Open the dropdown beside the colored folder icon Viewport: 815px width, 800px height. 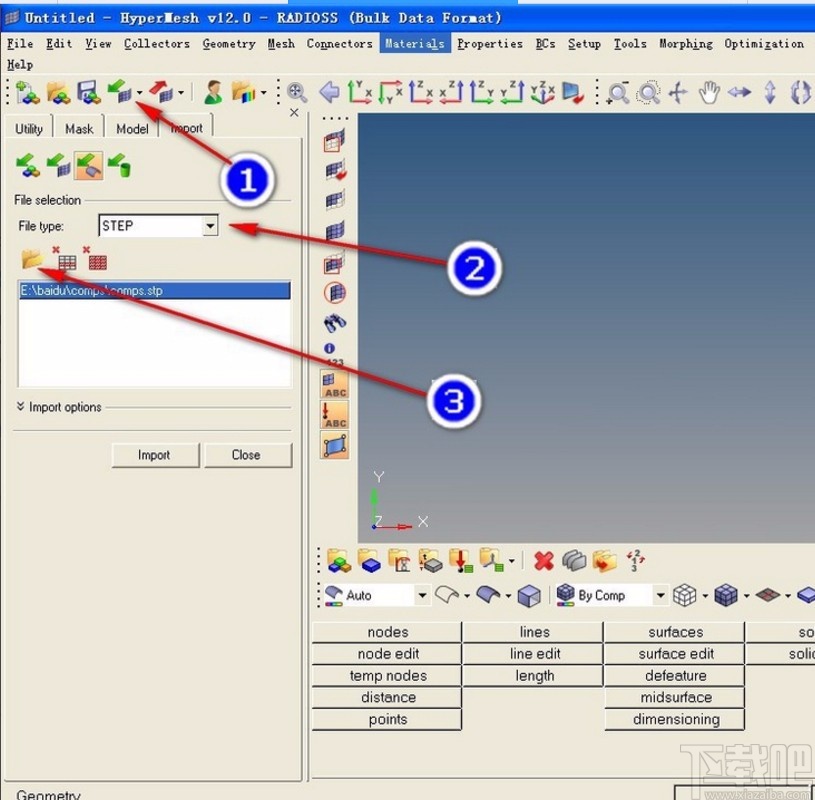pyautogui.click(x=264, y=94)
